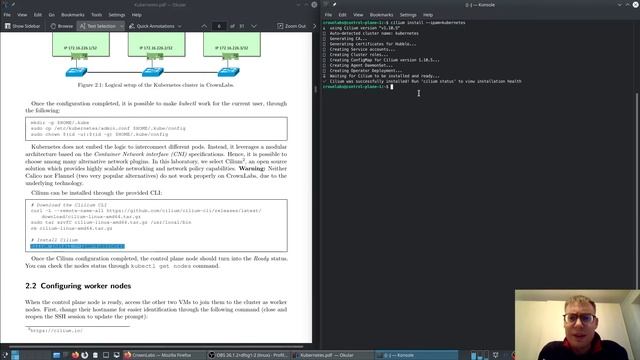This screenshot has height=360, width=640.
Task: Click the 'mkdir -p $HOME/.kube' code line
Action: point(60,122)
